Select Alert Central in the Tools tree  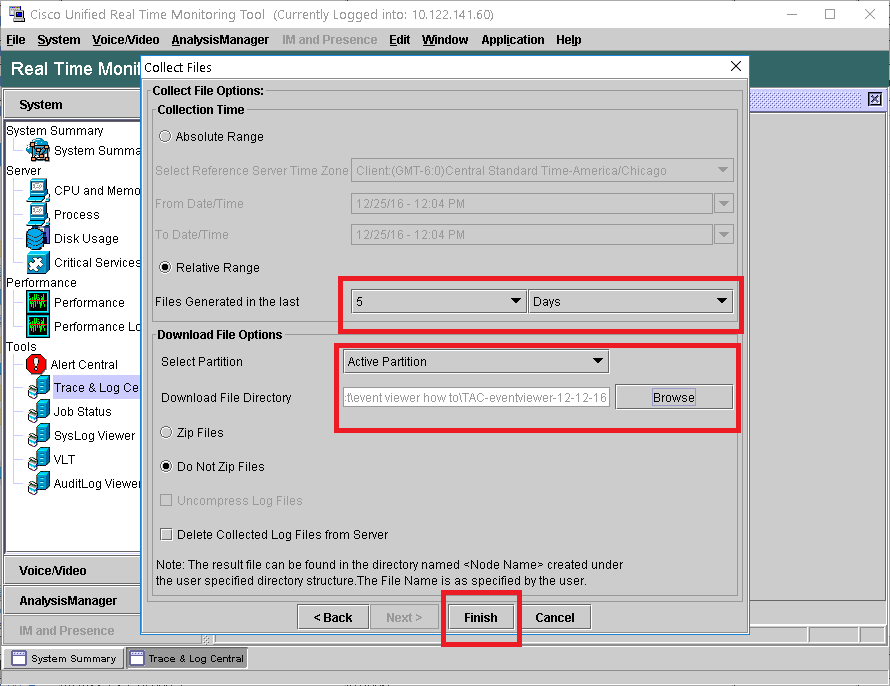pyautogui.click(x=84, y=364)
